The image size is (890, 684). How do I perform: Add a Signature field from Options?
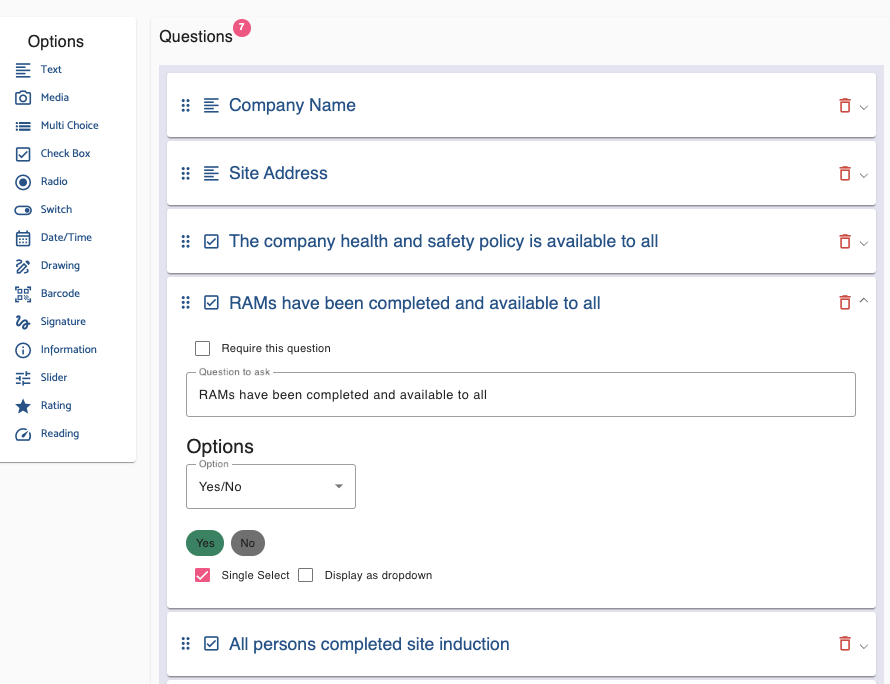point(60,321)
